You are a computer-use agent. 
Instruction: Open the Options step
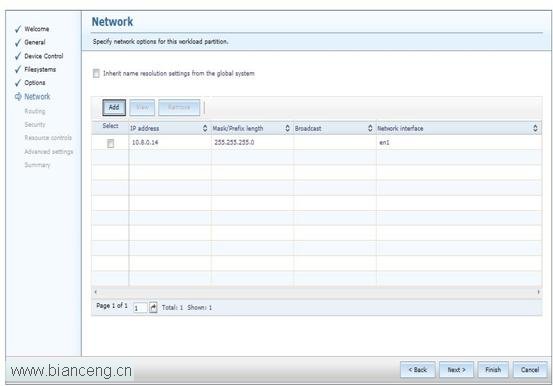click(35, 83)
